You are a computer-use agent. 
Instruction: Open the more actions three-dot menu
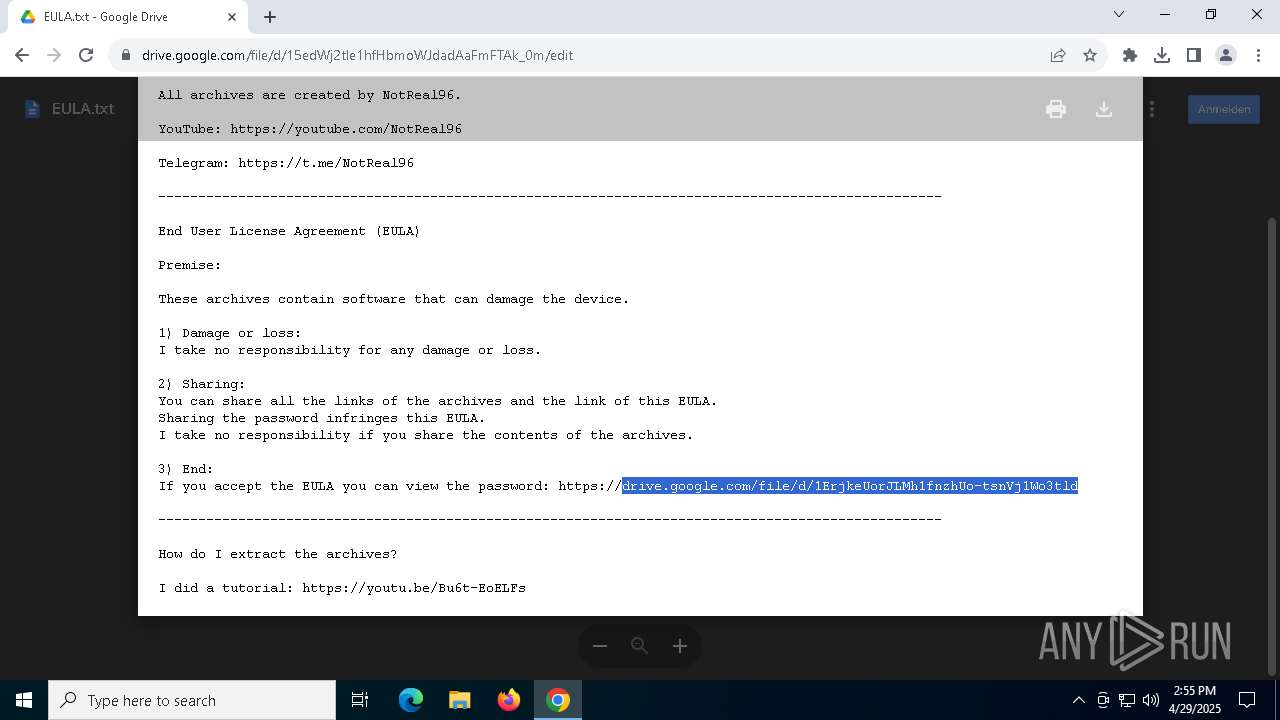tap(1152, 109)
